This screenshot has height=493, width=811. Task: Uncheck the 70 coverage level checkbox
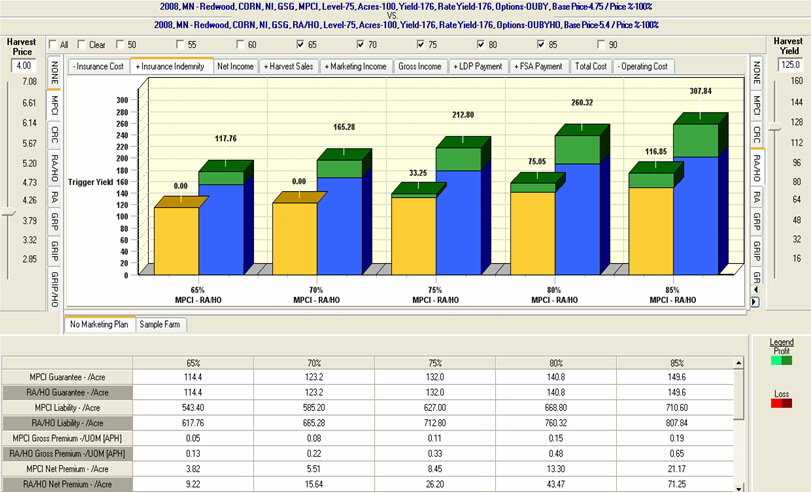pos(361,45)
